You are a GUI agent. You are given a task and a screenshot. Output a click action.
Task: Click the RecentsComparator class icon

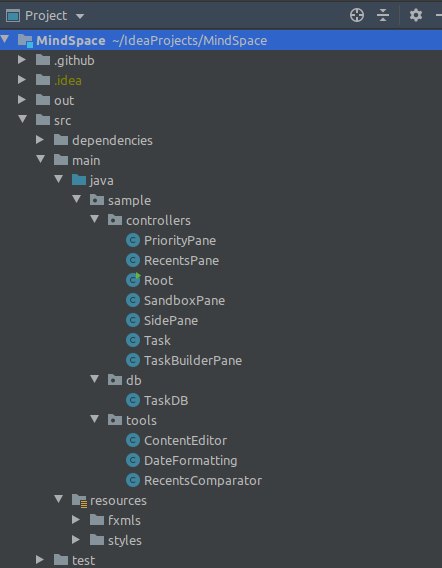tap(133, 480)
